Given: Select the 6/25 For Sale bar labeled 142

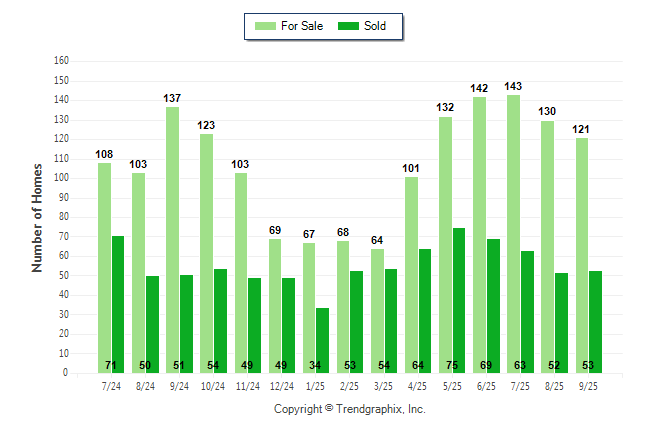Looking at the screenshot, I should 479,234.
